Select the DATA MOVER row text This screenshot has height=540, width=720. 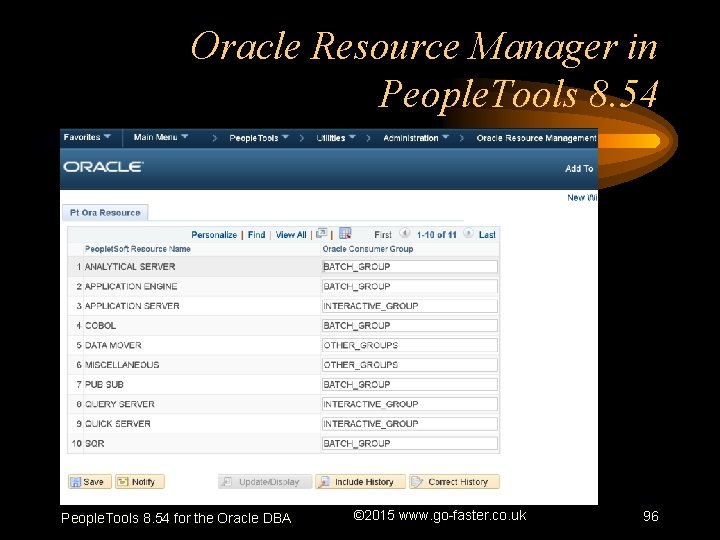113,345
